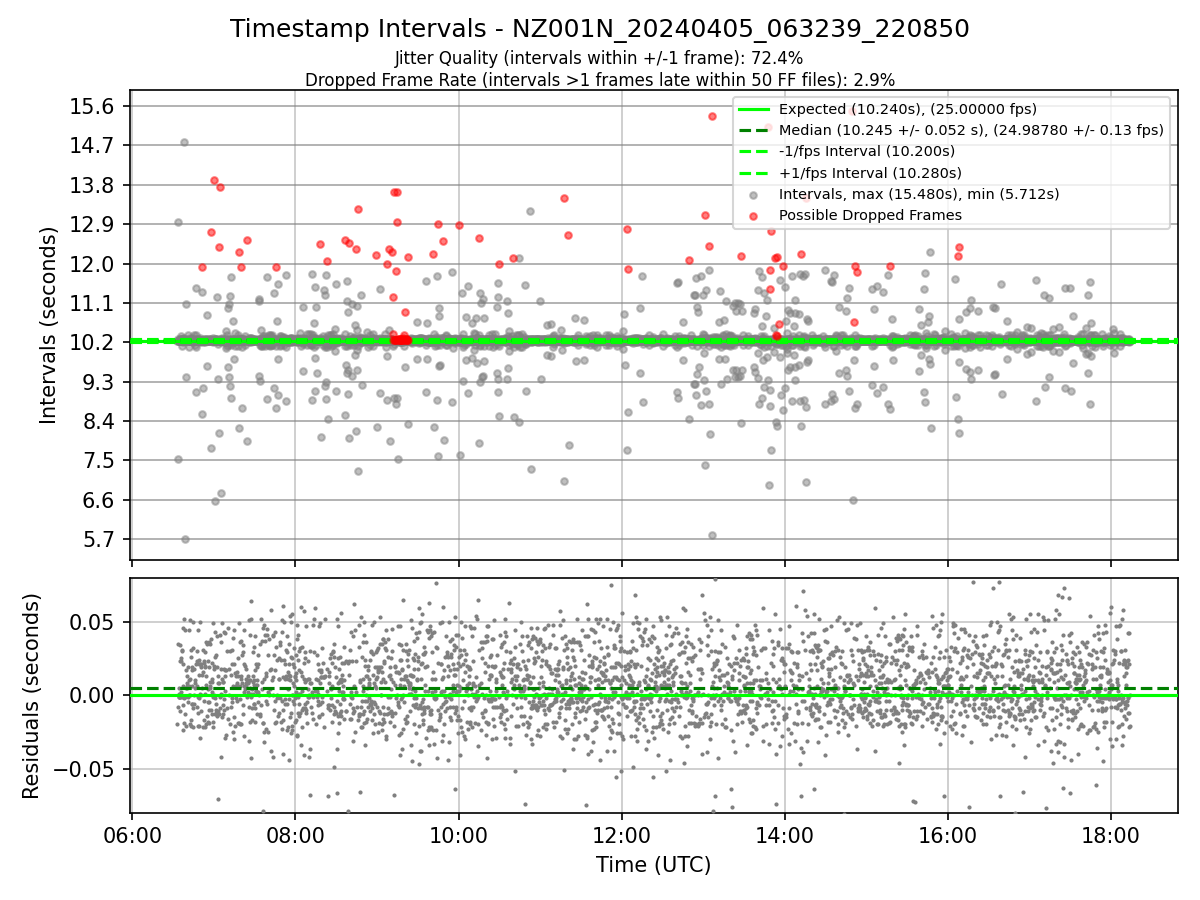Click the y-axis tick label 8.4
1200x900 pixels.
coord(100,422)
